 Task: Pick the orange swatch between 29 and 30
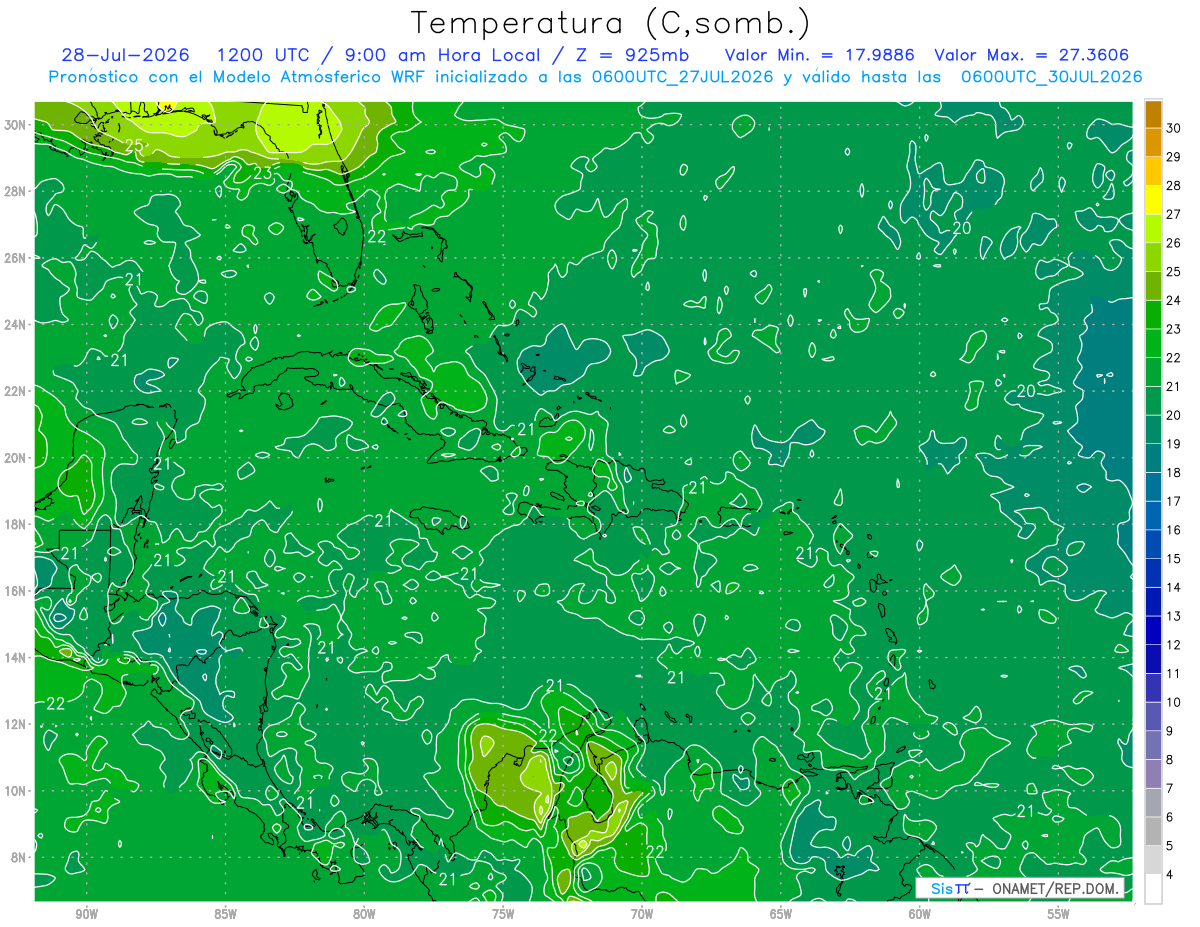pos(1153,142)
